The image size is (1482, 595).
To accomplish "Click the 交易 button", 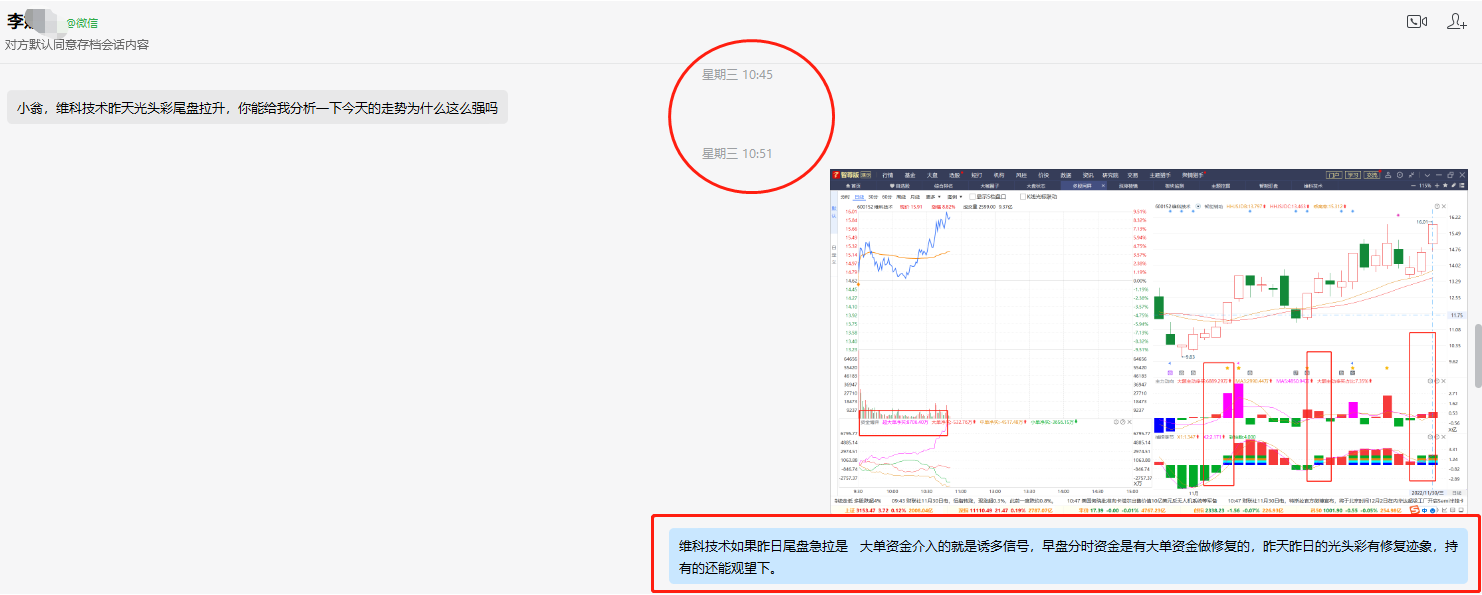I will coord(1371,175).
